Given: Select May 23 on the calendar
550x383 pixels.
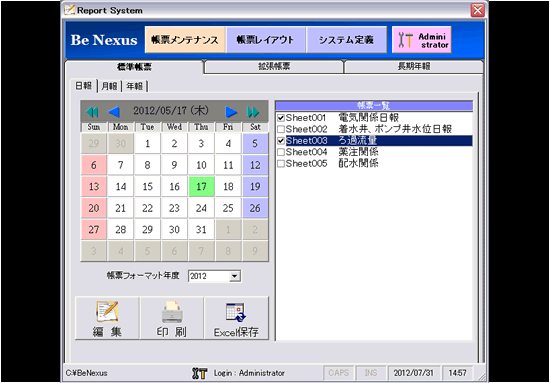Looking at the screenshot, I should click(174, 208).
